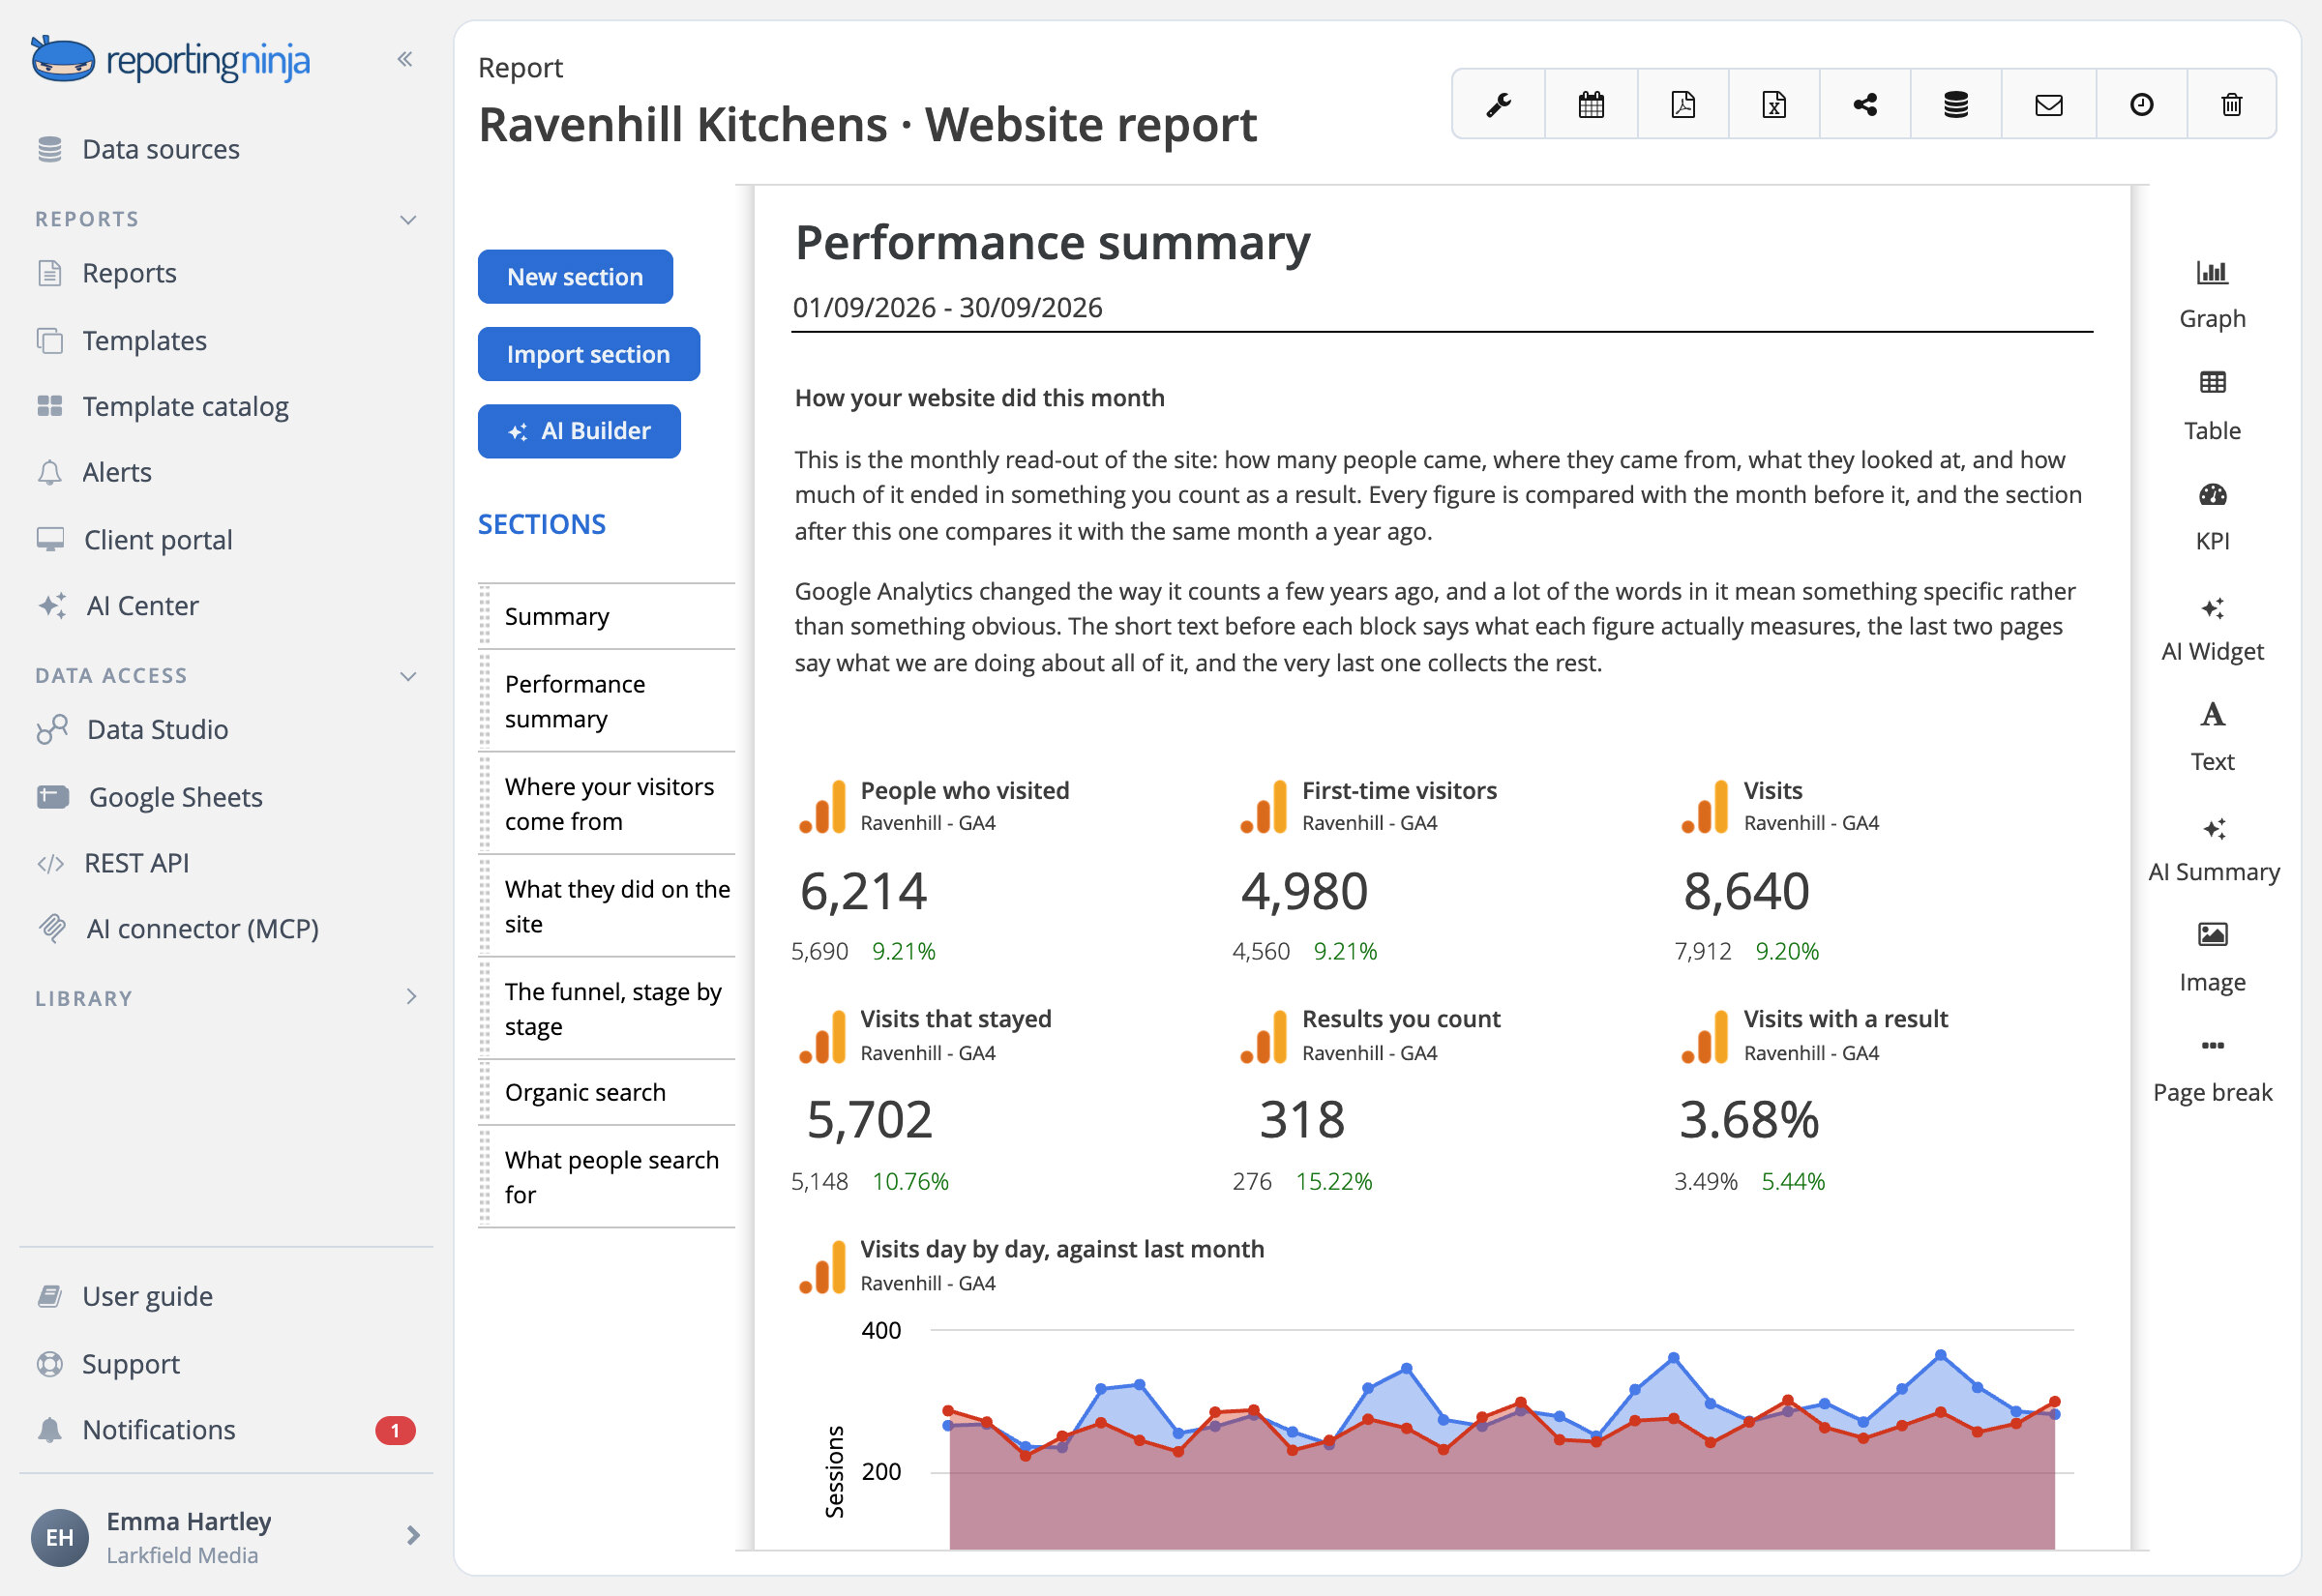Click the reportingninja logo
Screen dimensions: 2322x1596
[x=170, y=60]
